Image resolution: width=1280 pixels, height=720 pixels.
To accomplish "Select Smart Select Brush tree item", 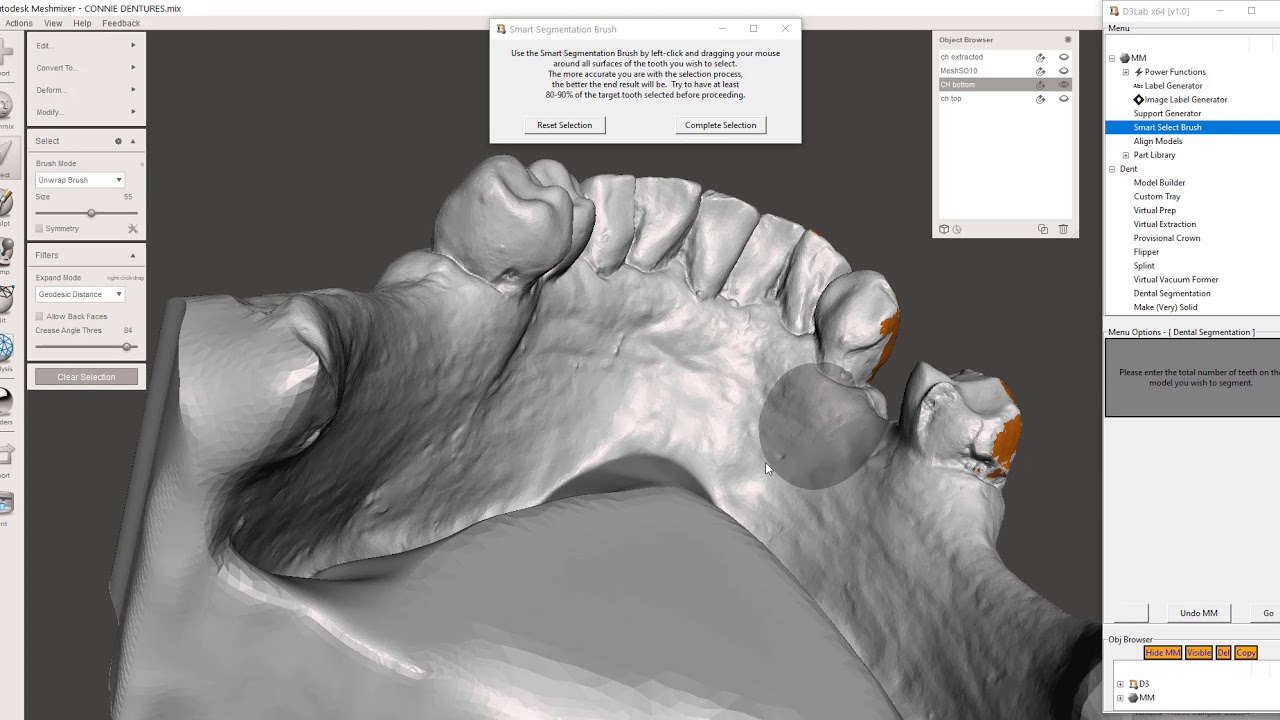I will [x=1167, y=128].
